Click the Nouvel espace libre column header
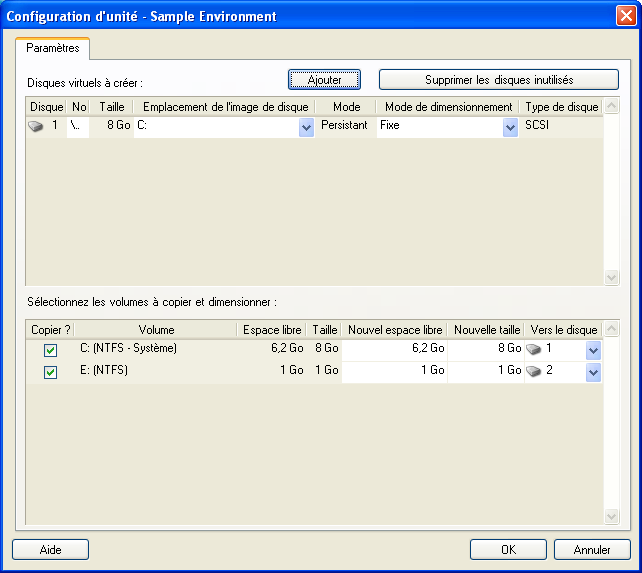 (x=395, y=330)
